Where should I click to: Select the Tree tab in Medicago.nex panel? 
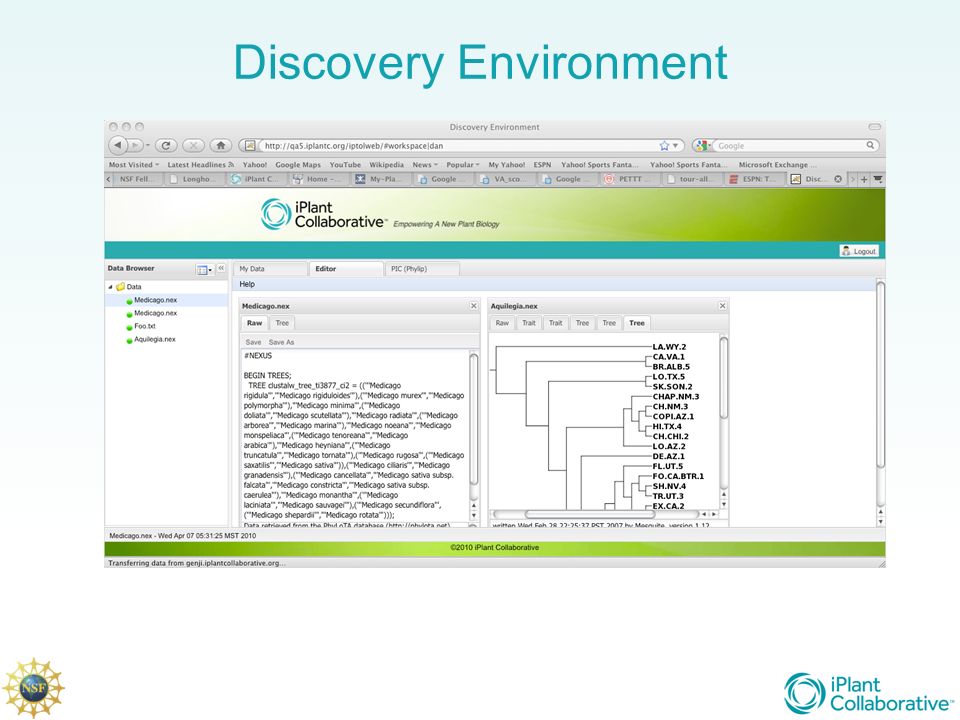click(282, 323)
